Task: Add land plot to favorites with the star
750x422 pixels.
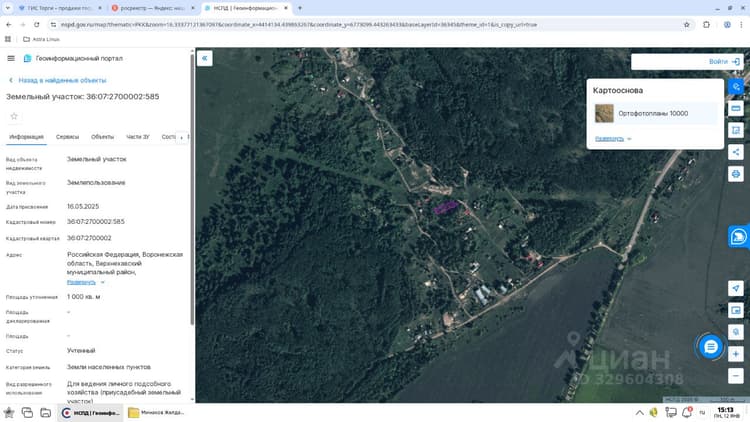Action: pos(14,116)
